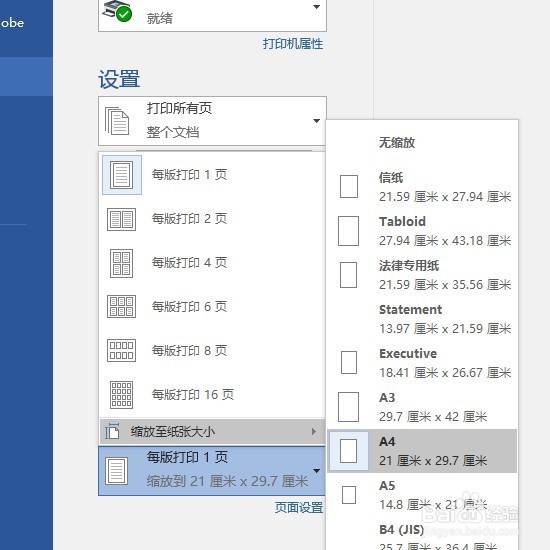Choose Statement 13.97 x 21.59 厘米 paper
Viewport: 550px width, 550px height.
pyautogui.click(x=422, y=319)
